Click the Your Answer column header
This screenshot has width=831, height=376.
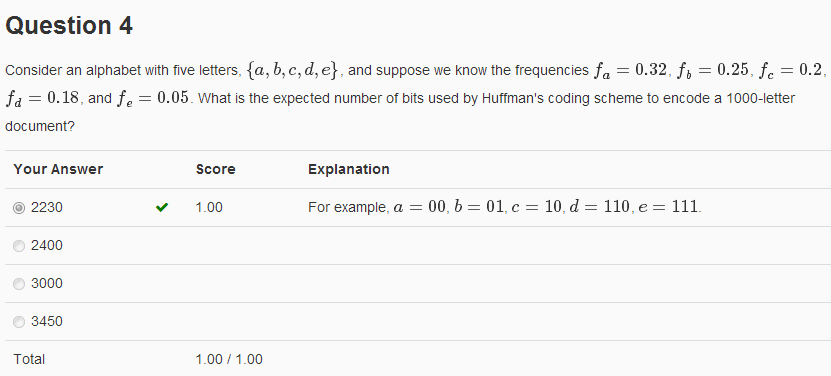[x=58, y=169]
